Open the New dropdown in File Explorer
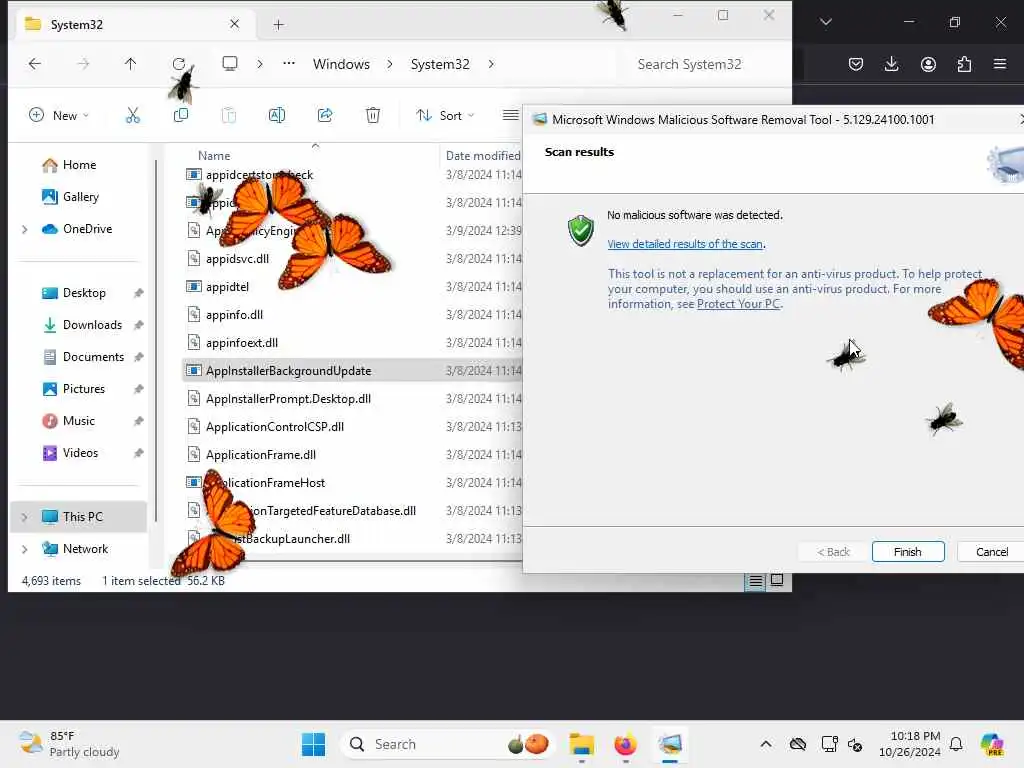The width and height of the screenshot is (1024, 768). click(x=59, y=116)
